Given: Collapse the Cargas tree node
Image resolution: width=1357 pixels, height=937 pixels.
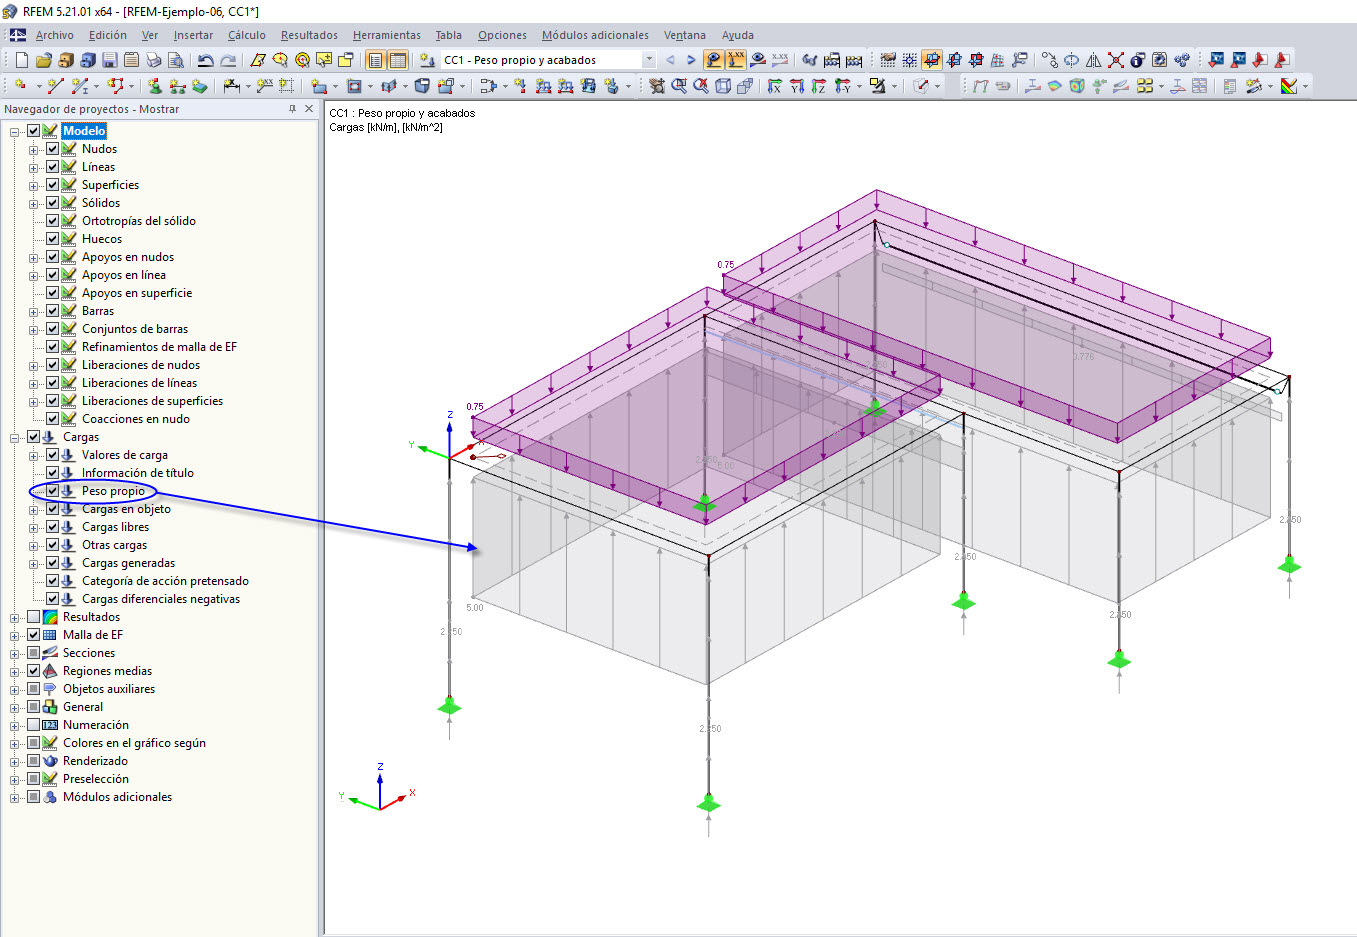Looking at the screenshot, I should click(15, 438).
